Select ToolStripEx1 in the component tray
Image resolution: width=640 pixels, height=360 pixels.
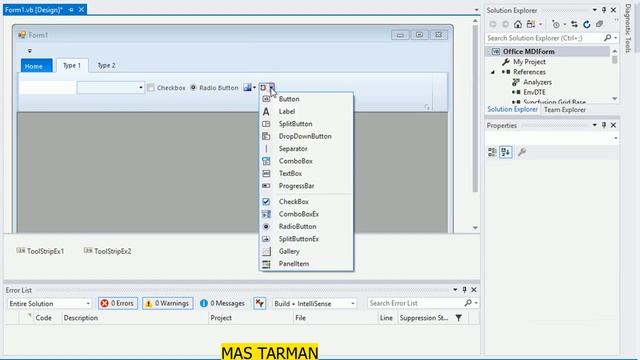[40, 251]
